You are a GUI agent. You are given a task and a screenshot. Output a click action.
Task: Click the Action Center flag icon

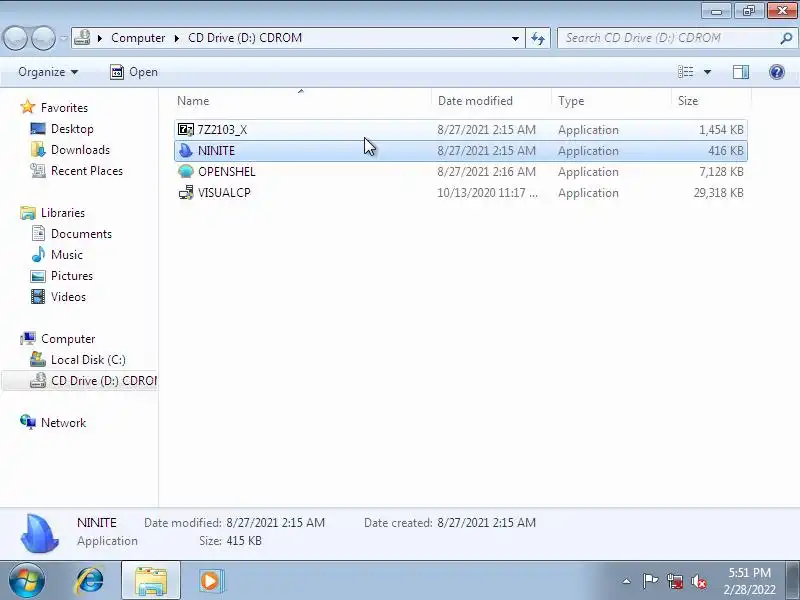point(650,581)
